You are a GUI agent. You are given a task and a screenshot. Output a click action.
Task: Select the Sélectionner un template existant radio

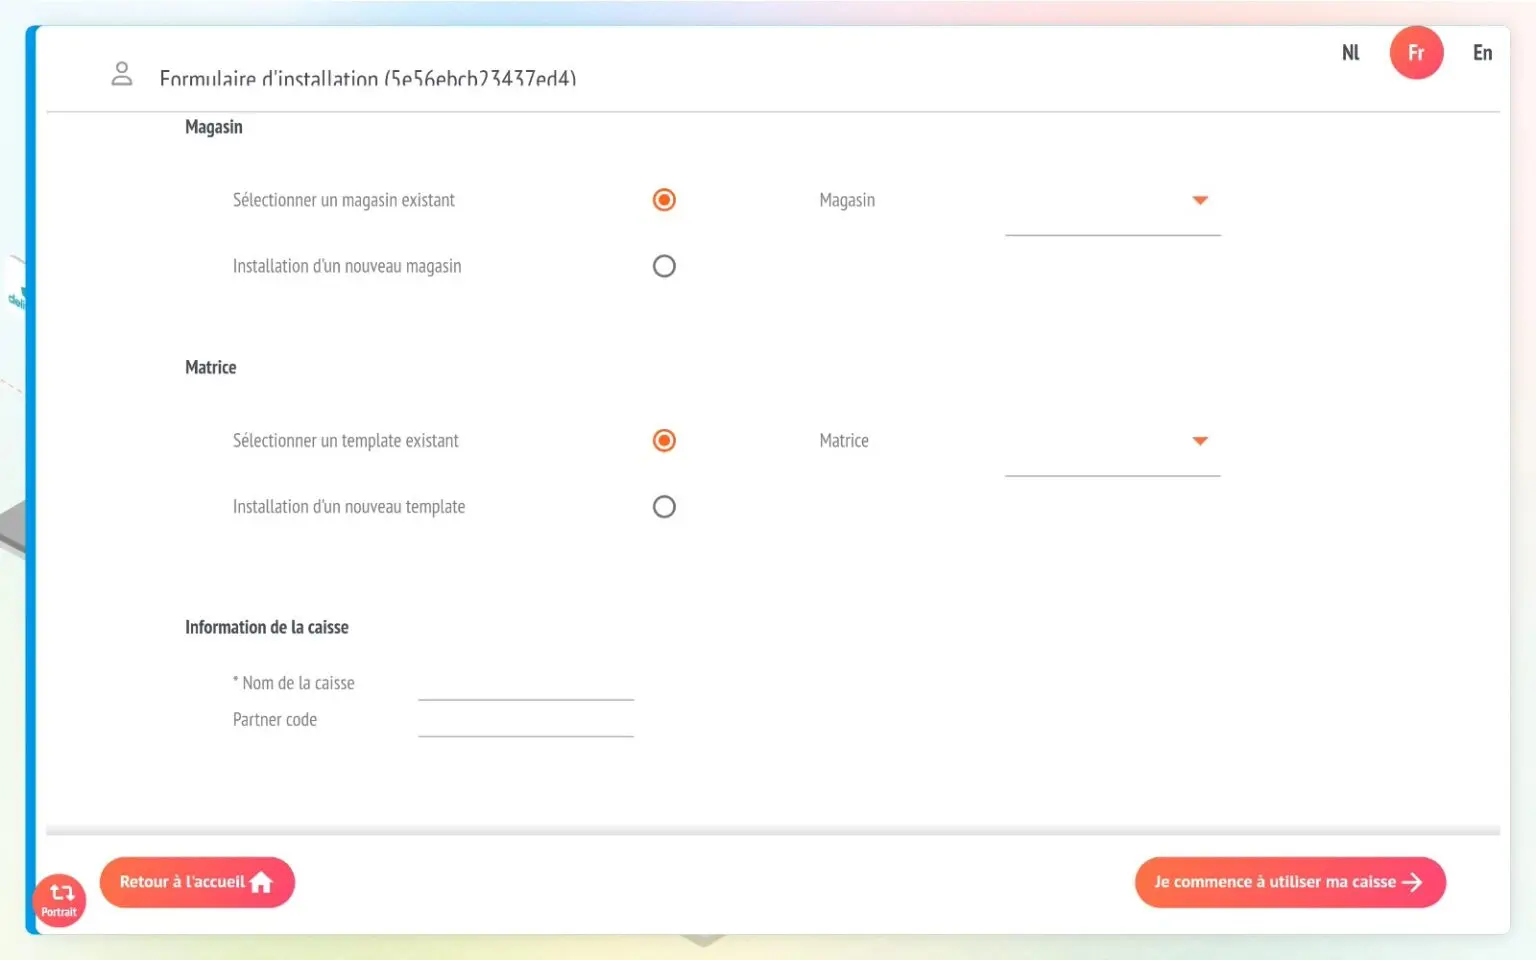tap(664, 441)
